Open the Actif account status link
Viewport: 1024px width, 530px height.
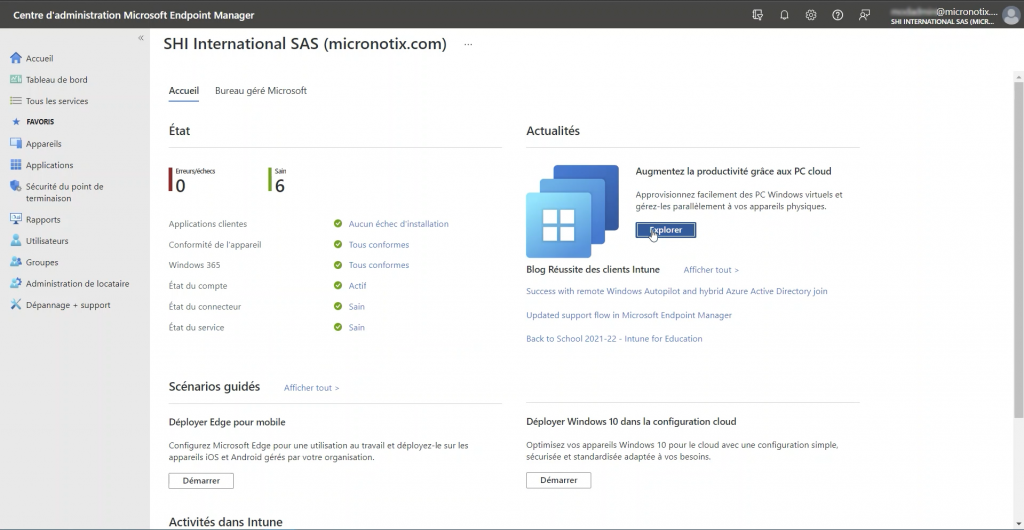pyautogui.click(x=357, y=286)
